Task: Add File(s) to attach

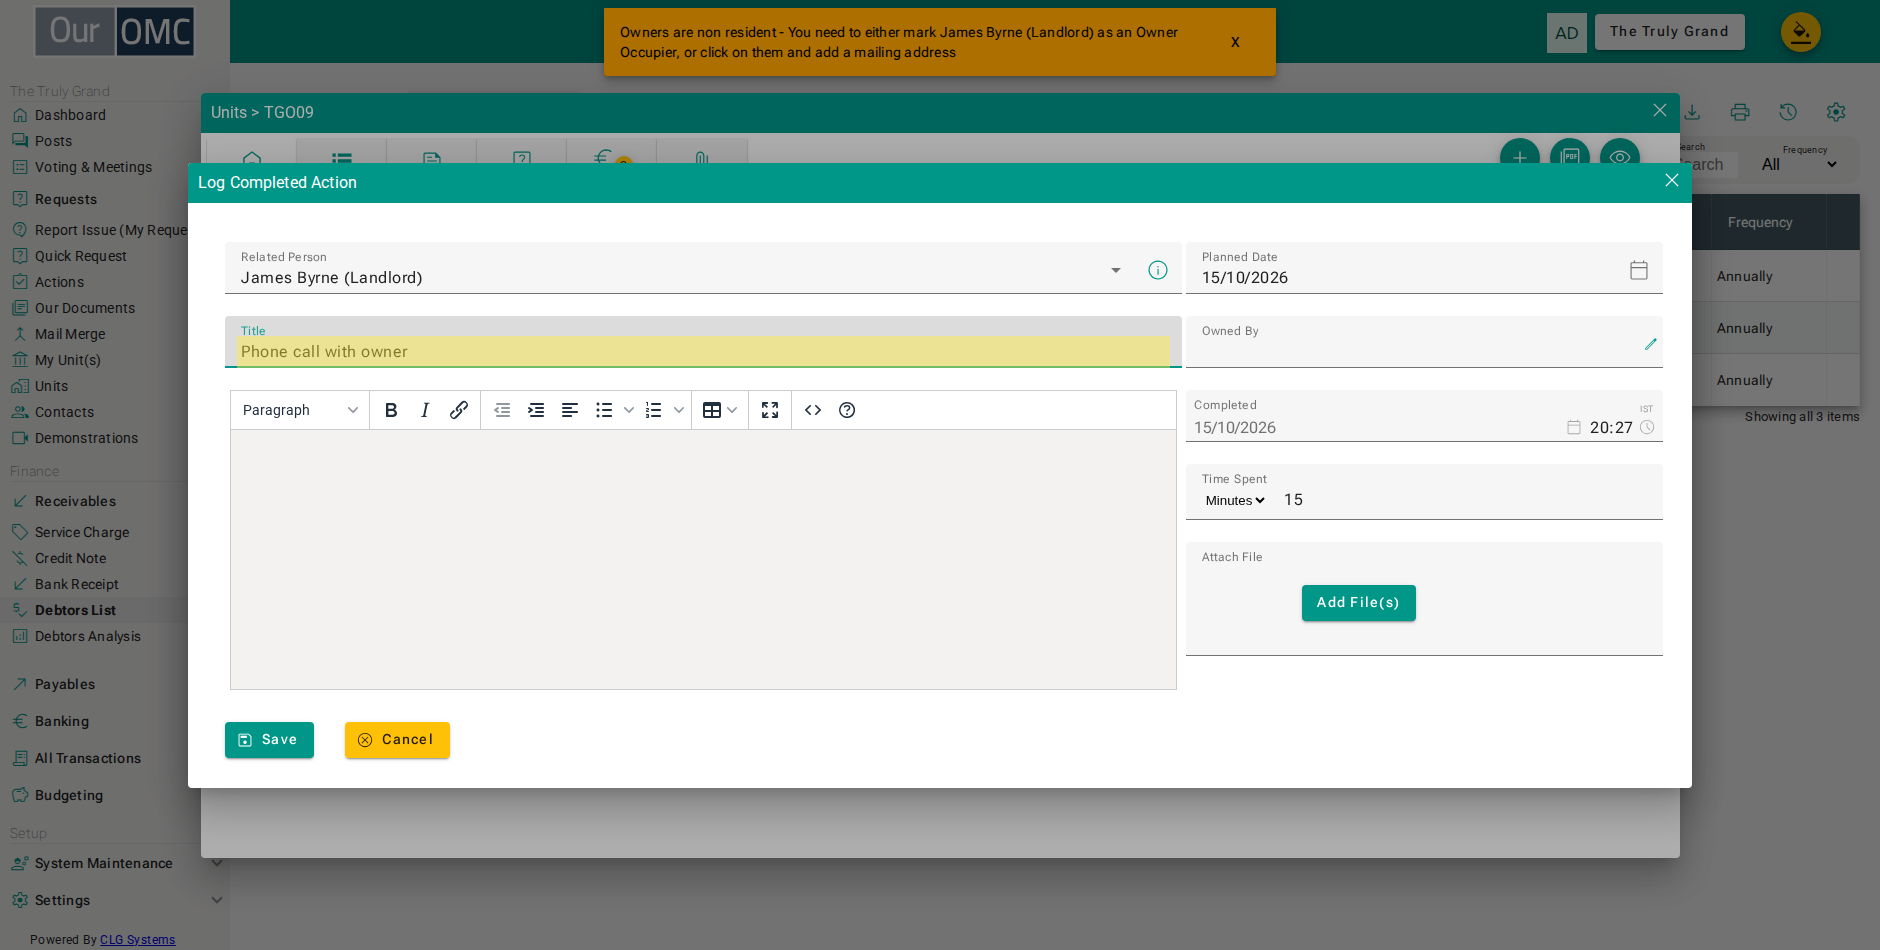Action: (x=1358, y=603)
